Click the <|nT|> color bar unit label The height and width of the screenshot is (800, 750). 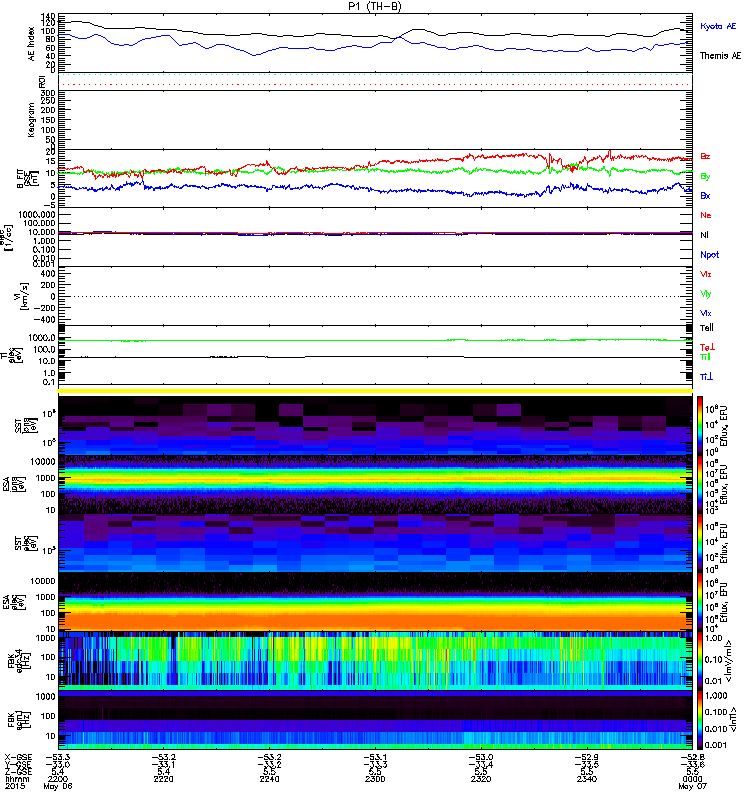coord(733,720)
